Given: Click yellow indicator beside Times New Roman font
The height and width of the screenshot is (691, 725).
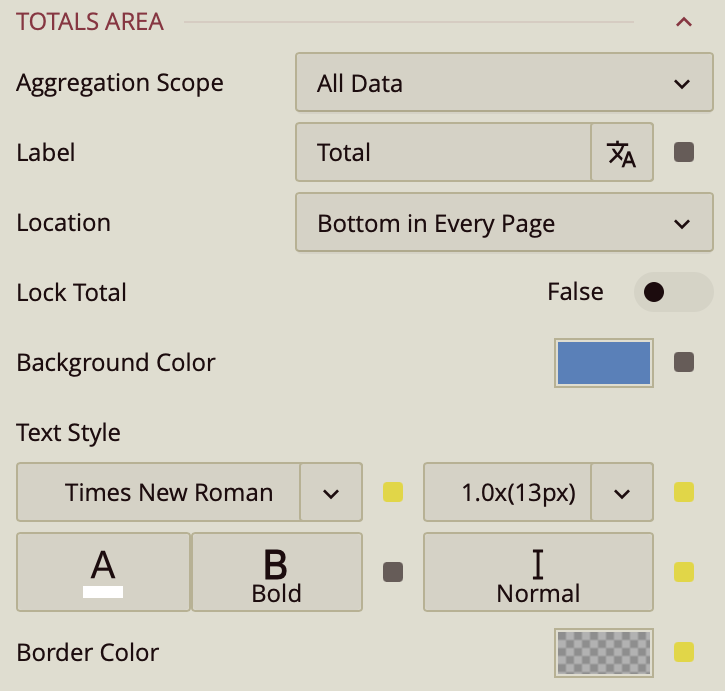Looking at the screenshot, I should tap(393, 492).
